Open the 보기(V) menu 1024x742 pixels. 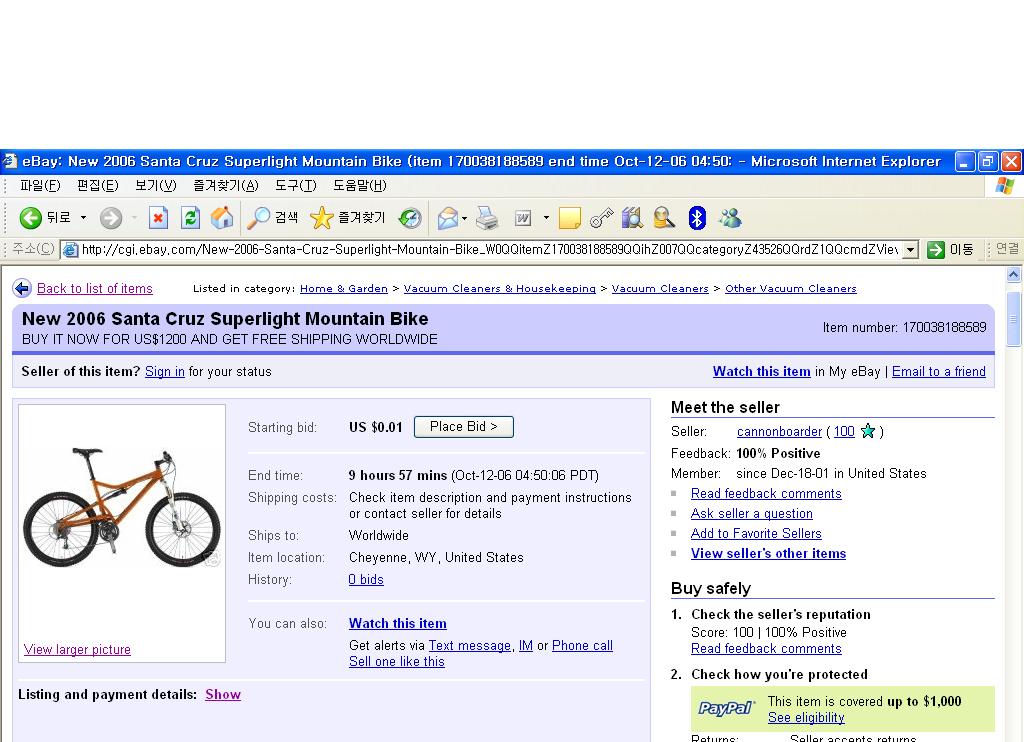click(x=155, y=186)
